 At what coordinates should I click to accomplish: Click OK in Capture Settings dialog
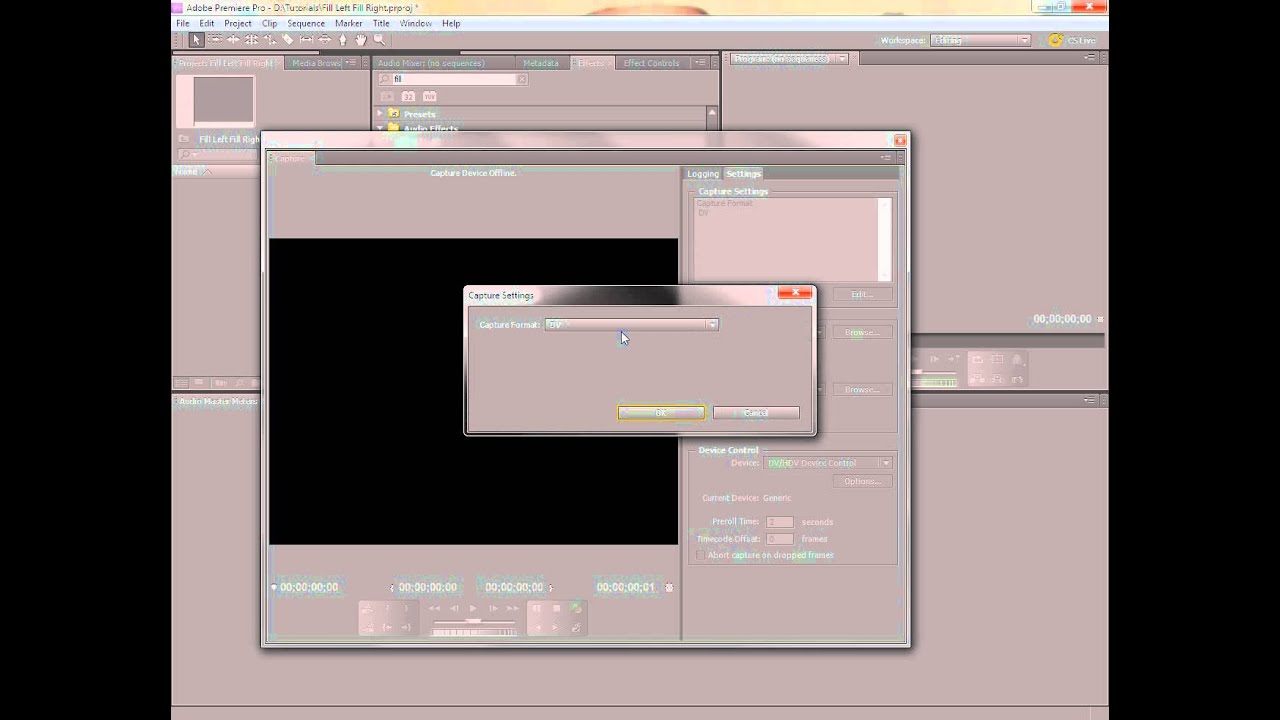tap(661, 413)
